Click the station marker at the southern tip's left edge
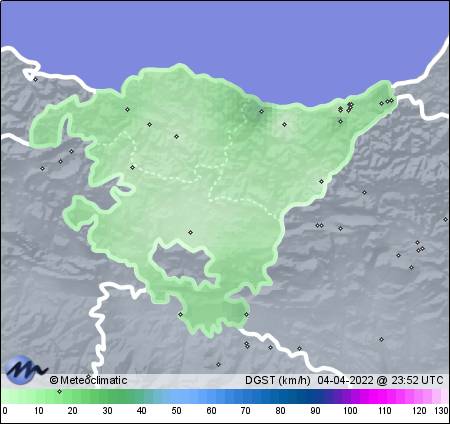 [180, 314]
